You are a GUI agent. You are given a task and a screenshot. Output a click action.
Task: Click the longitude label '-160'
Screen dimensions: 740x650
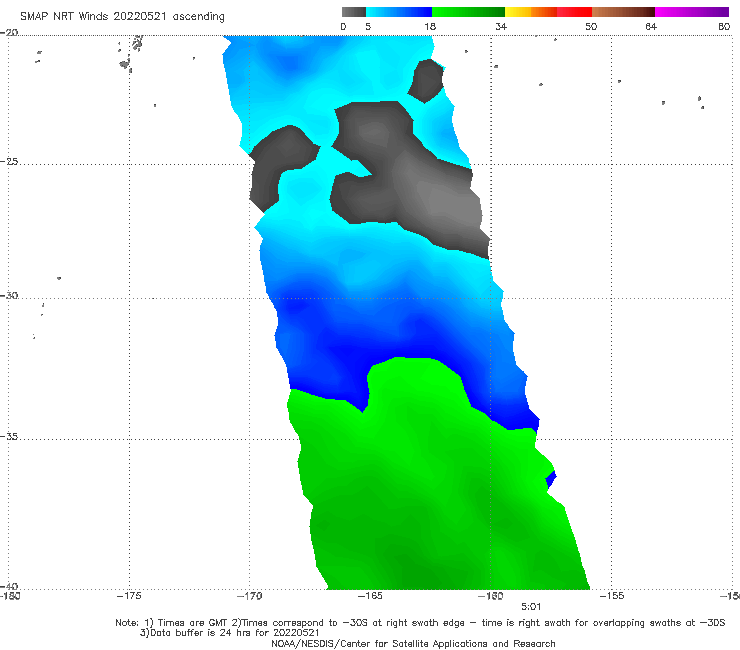tap(491, 596)
